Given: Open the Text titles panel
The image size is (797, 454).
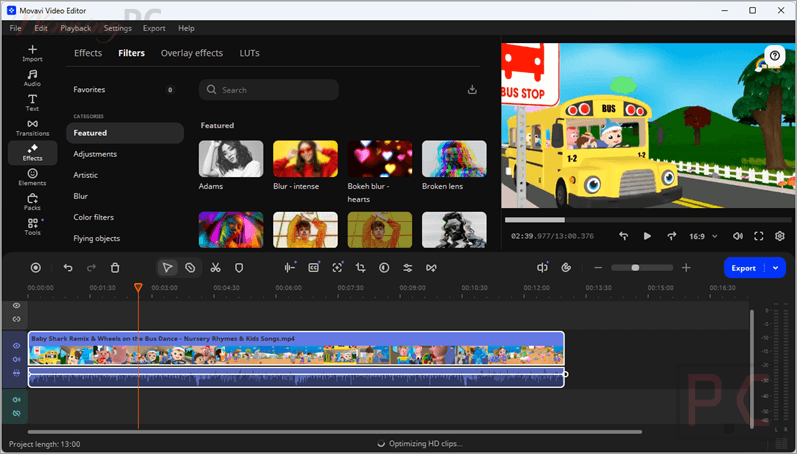Looking at the screenshot, I should point(32,103).
